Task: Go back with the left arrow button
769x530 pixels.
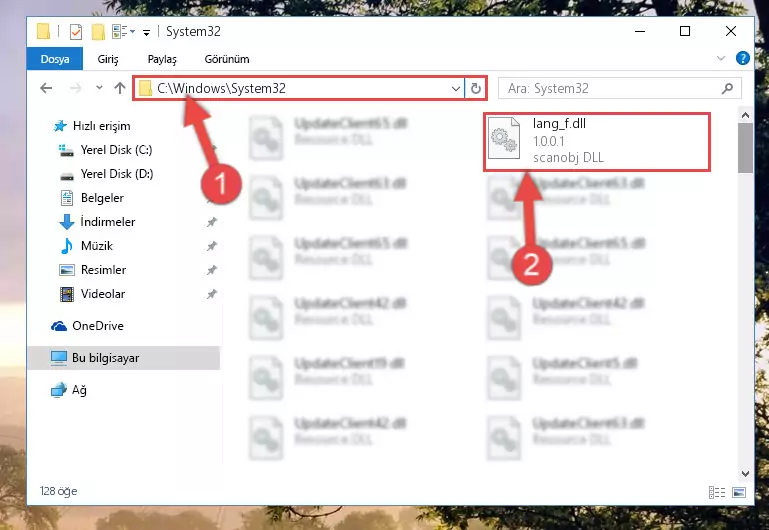Action: (x=46, y=88)
